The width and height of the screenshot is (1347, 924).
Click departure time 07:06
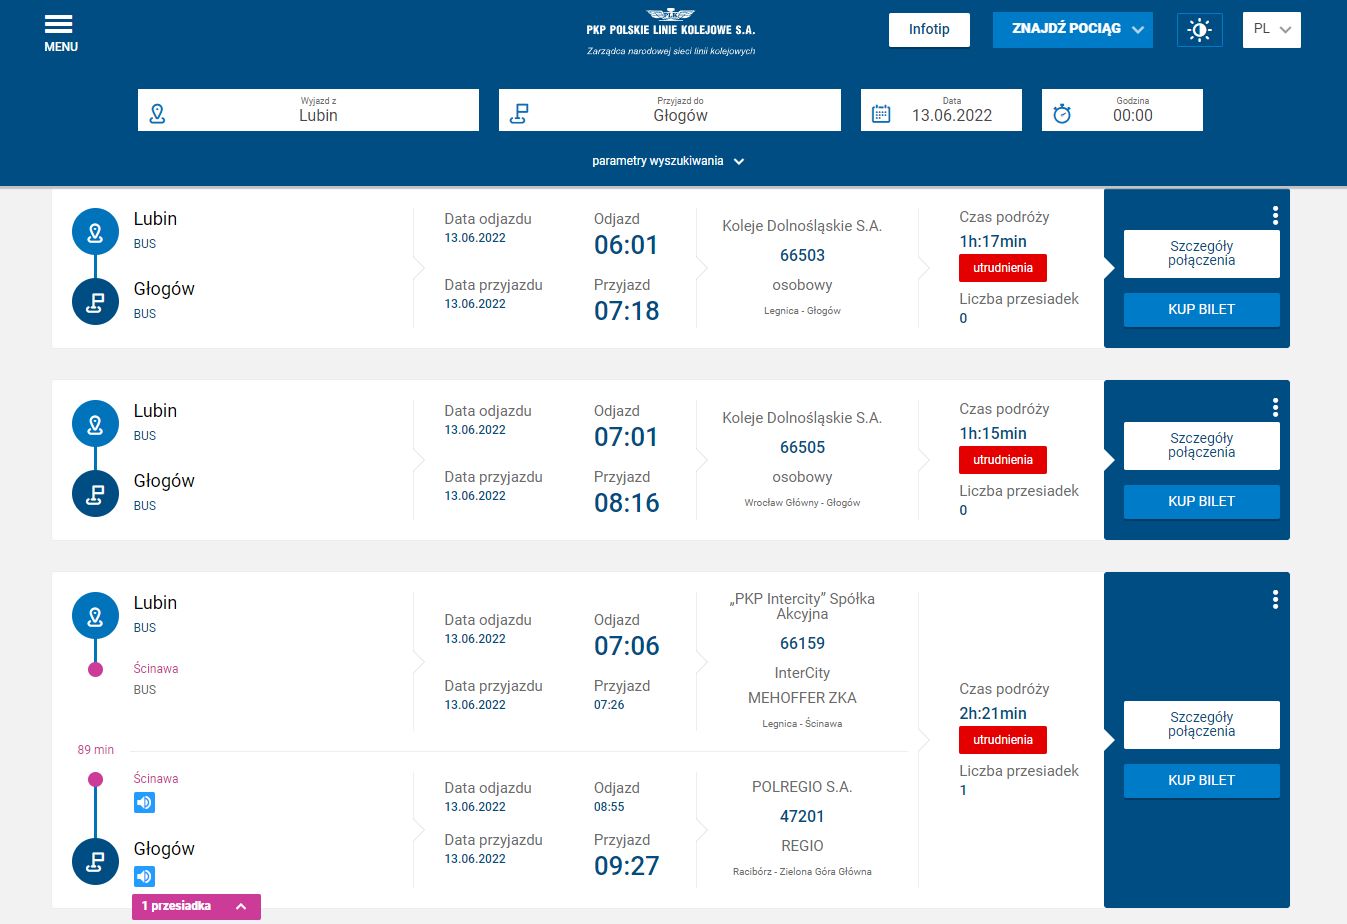[627, 646]
